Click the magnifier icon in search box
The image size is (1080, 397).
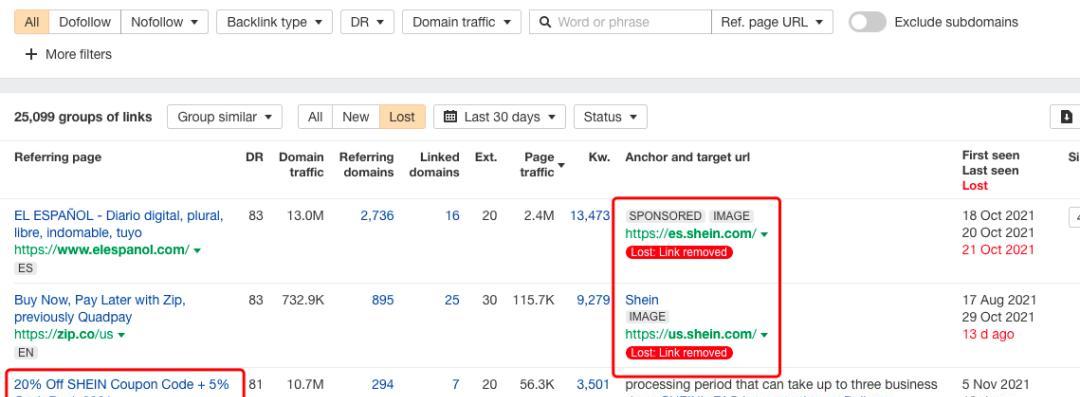click(545, 22)
